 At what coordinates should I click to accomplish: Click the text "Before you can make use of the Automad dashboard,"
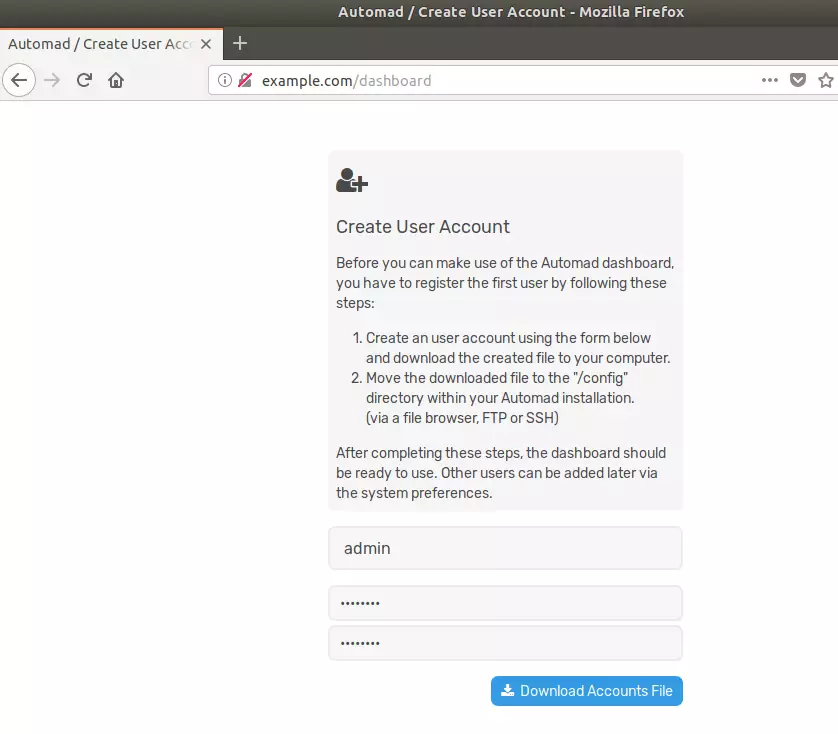click(505, 263)
